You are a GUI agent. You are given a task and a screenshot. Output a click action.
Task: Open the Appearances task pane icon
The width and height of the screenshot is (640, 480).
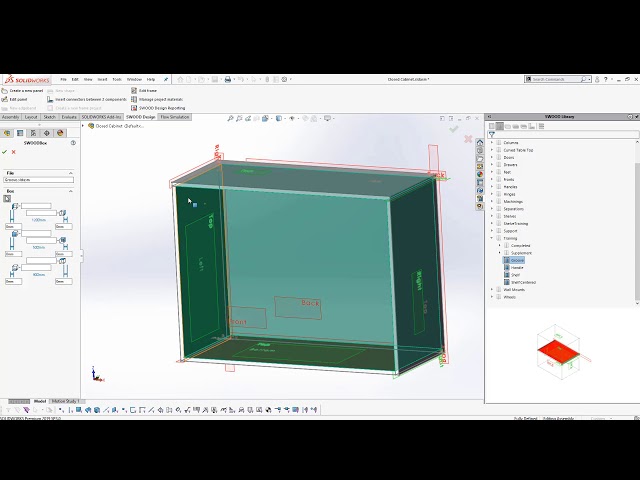pos(480,174)
